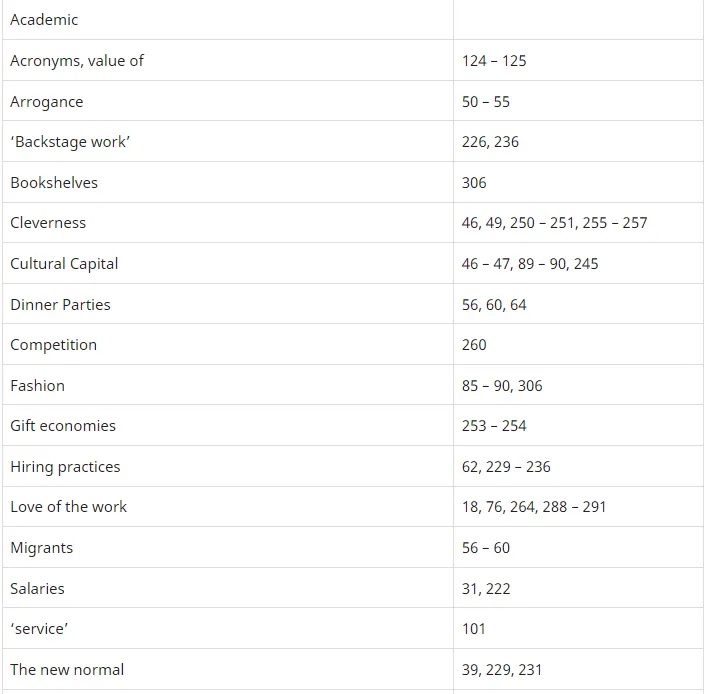The image size is (707, 694).
Task: Click the 'Competition' index entry
Action: tap(54, 345)
